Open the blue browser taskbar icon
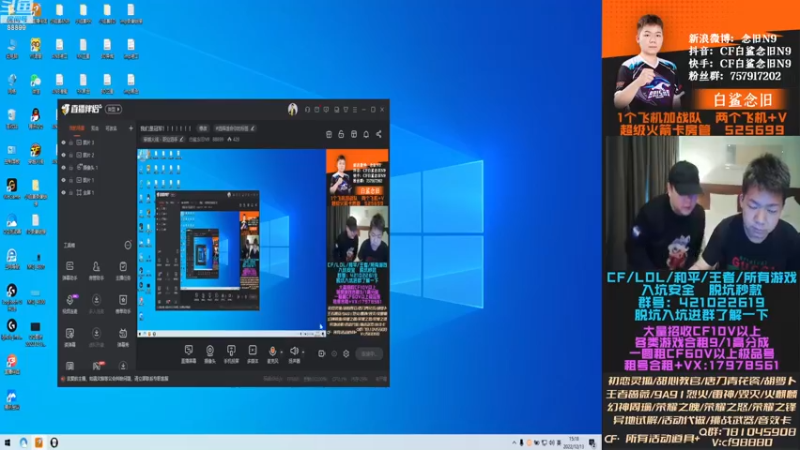 point(23,442)
